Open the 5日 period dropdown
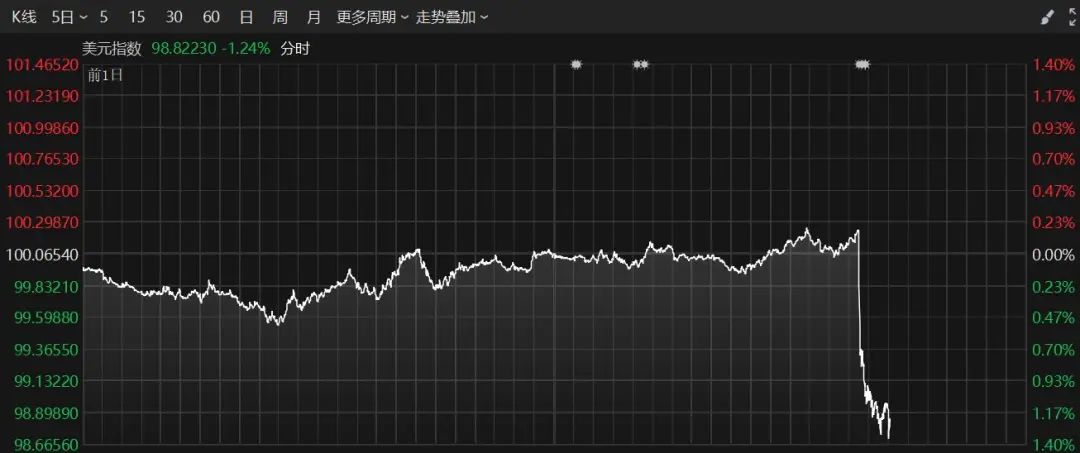 (69, 17)
